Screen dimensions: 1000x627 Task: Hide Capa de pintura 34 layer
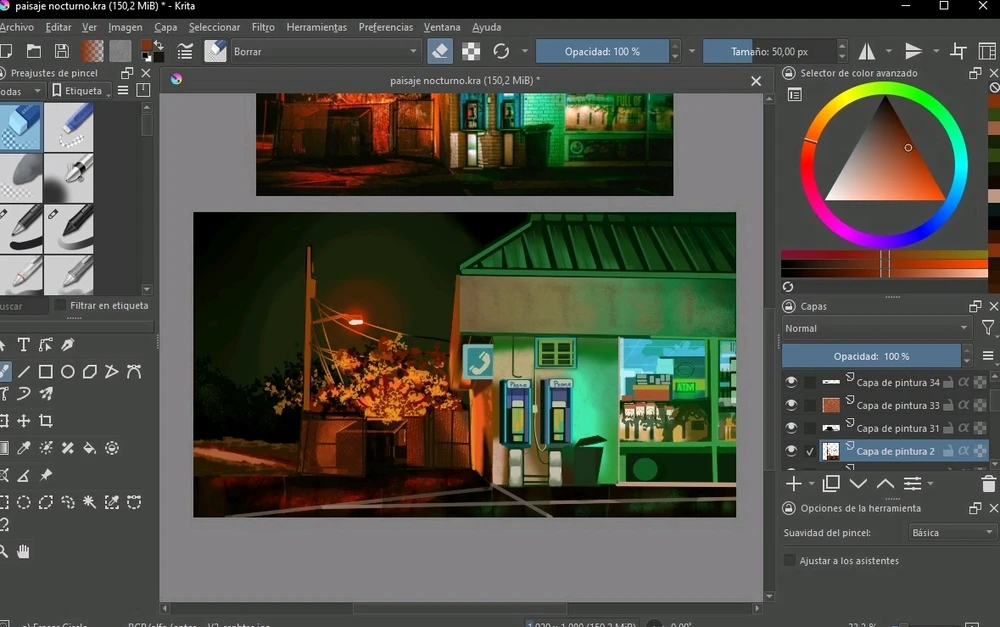791,382
